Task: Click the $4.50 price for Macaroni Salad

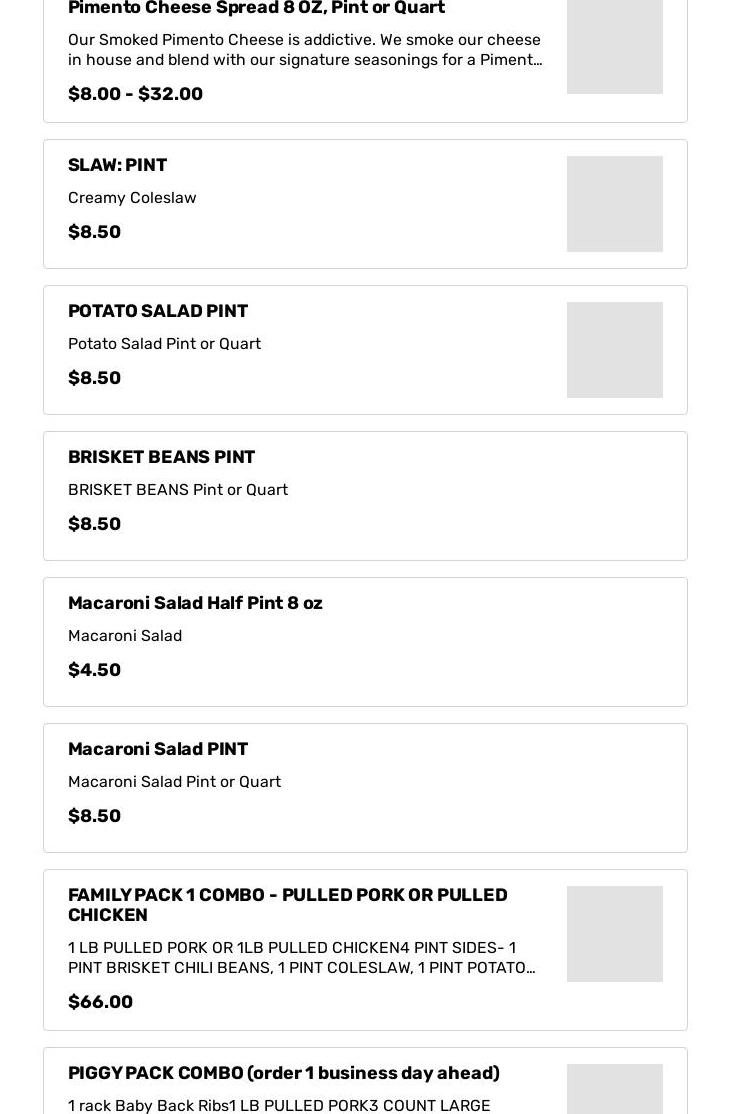Action: pos(94,670)
